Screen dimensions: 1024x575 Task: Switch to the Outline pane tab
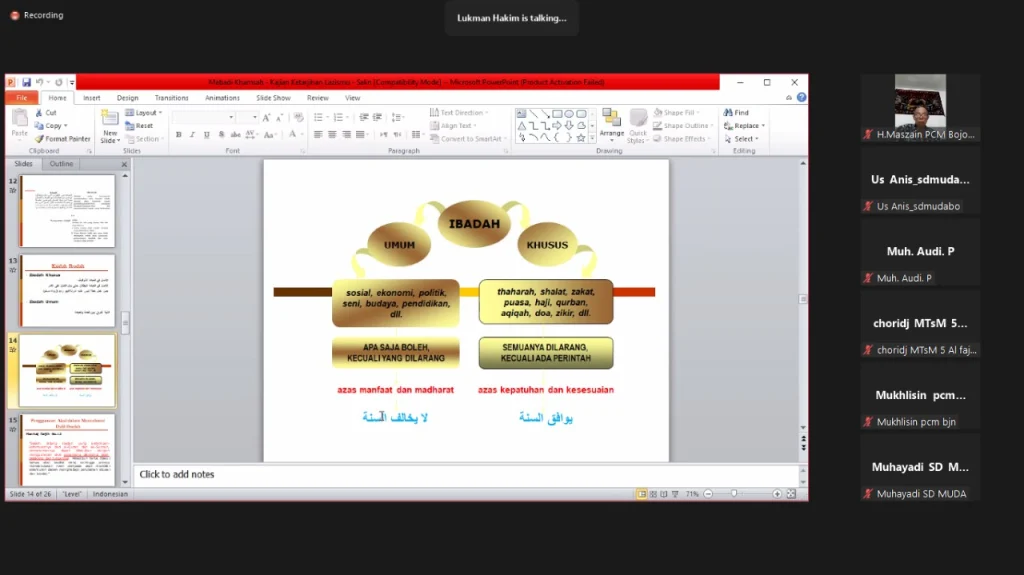coord(62,164)
